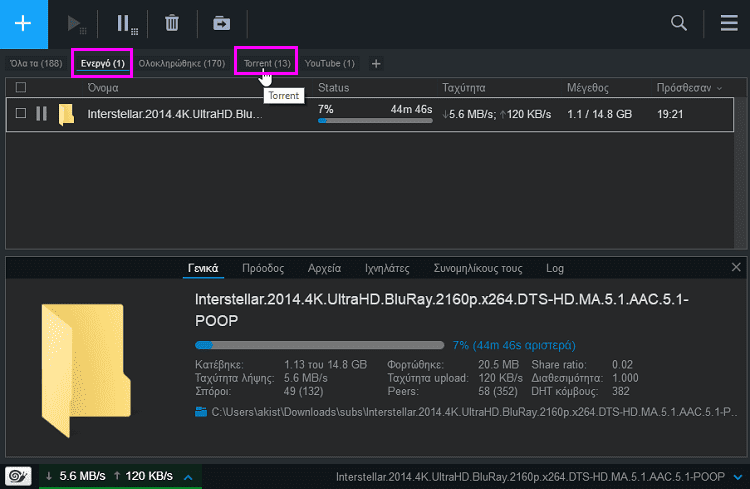Click the folder icon in Interstellar row
The image size is (750, 489).
click(x=66, y=114)
